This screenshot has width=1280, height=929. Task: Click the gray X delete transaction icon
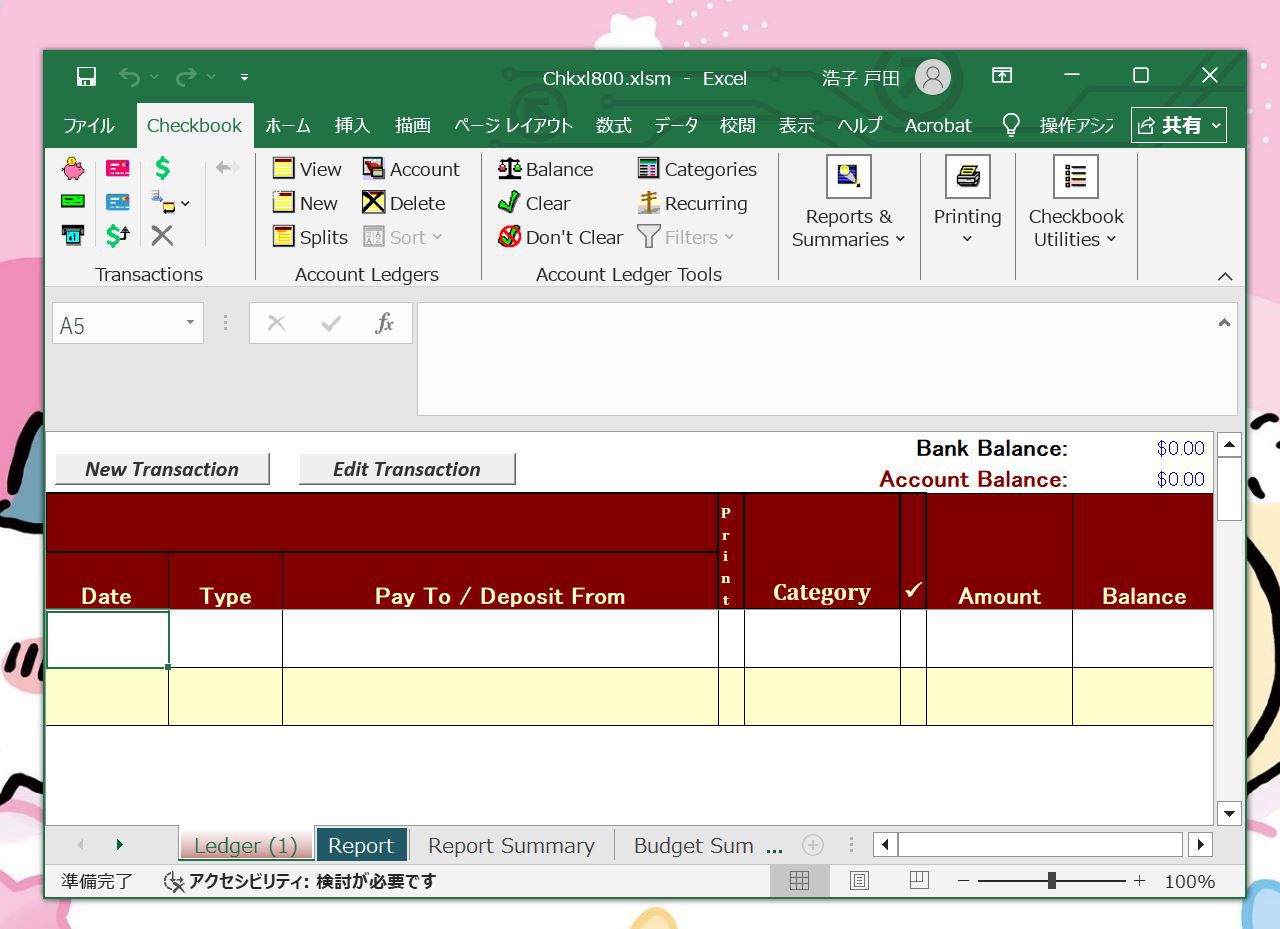tap(162, 235)
